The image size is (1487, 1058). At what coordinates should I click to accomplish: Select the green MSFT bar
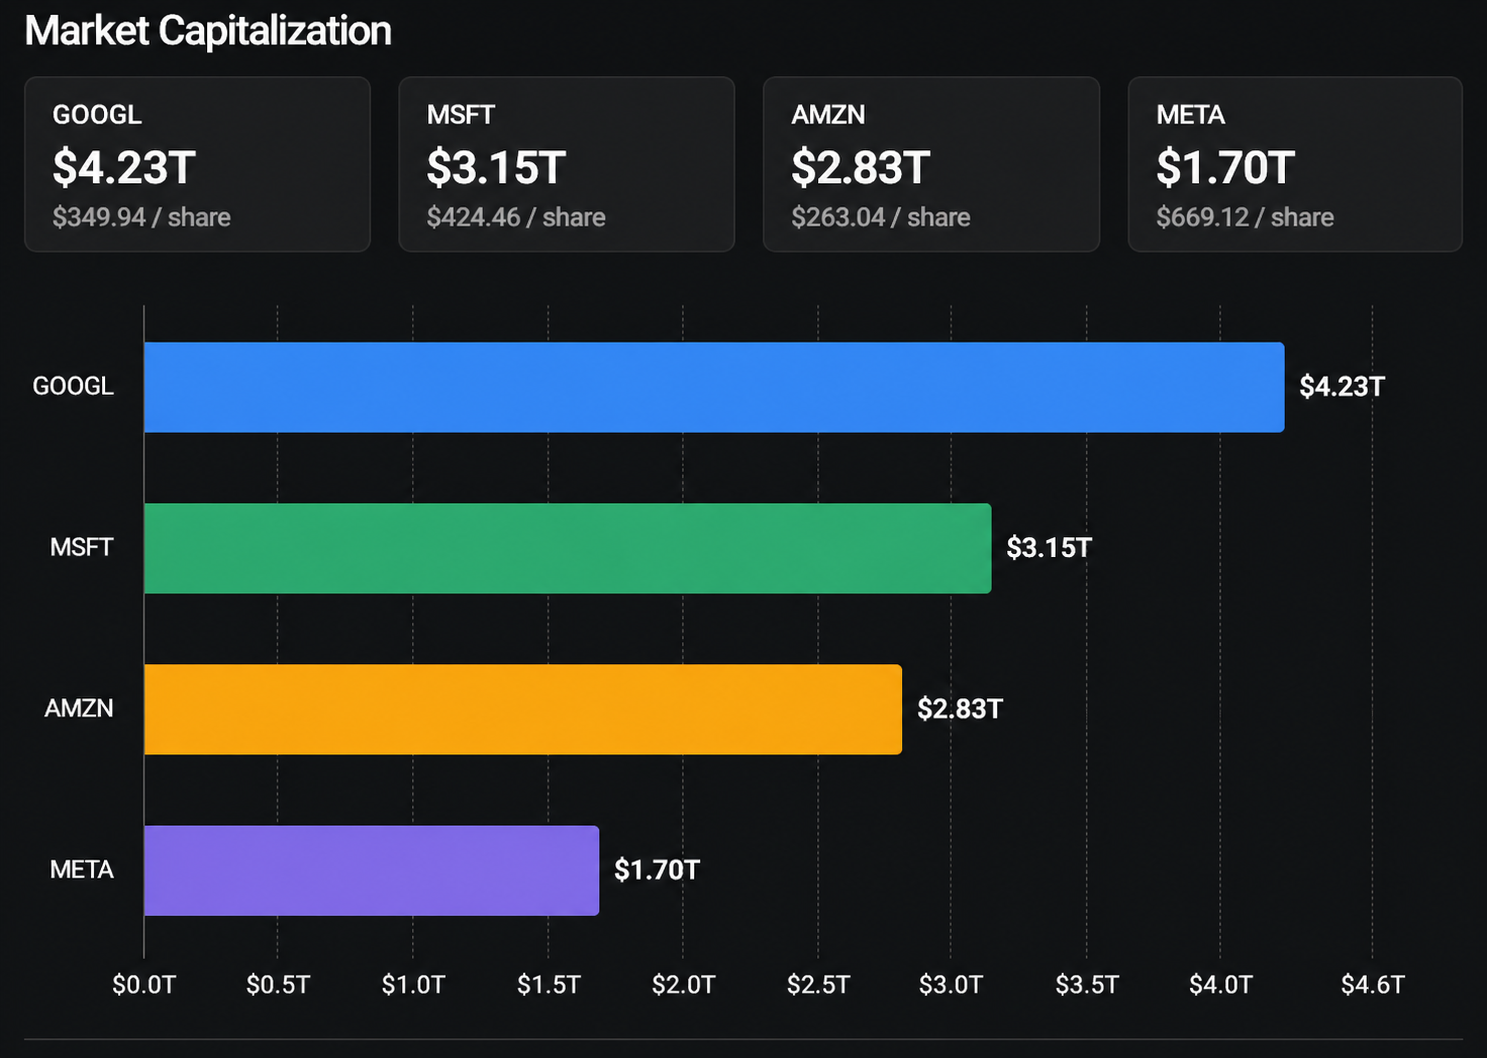point(567,548)
